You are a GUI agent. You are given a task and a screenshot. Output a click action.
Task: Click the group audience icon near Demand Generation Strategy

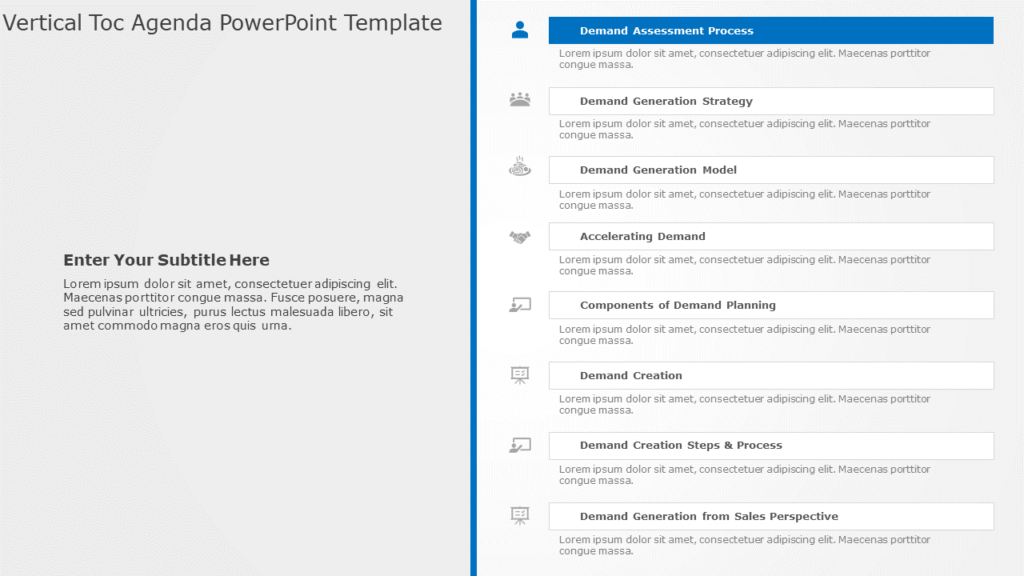point(518,97)
